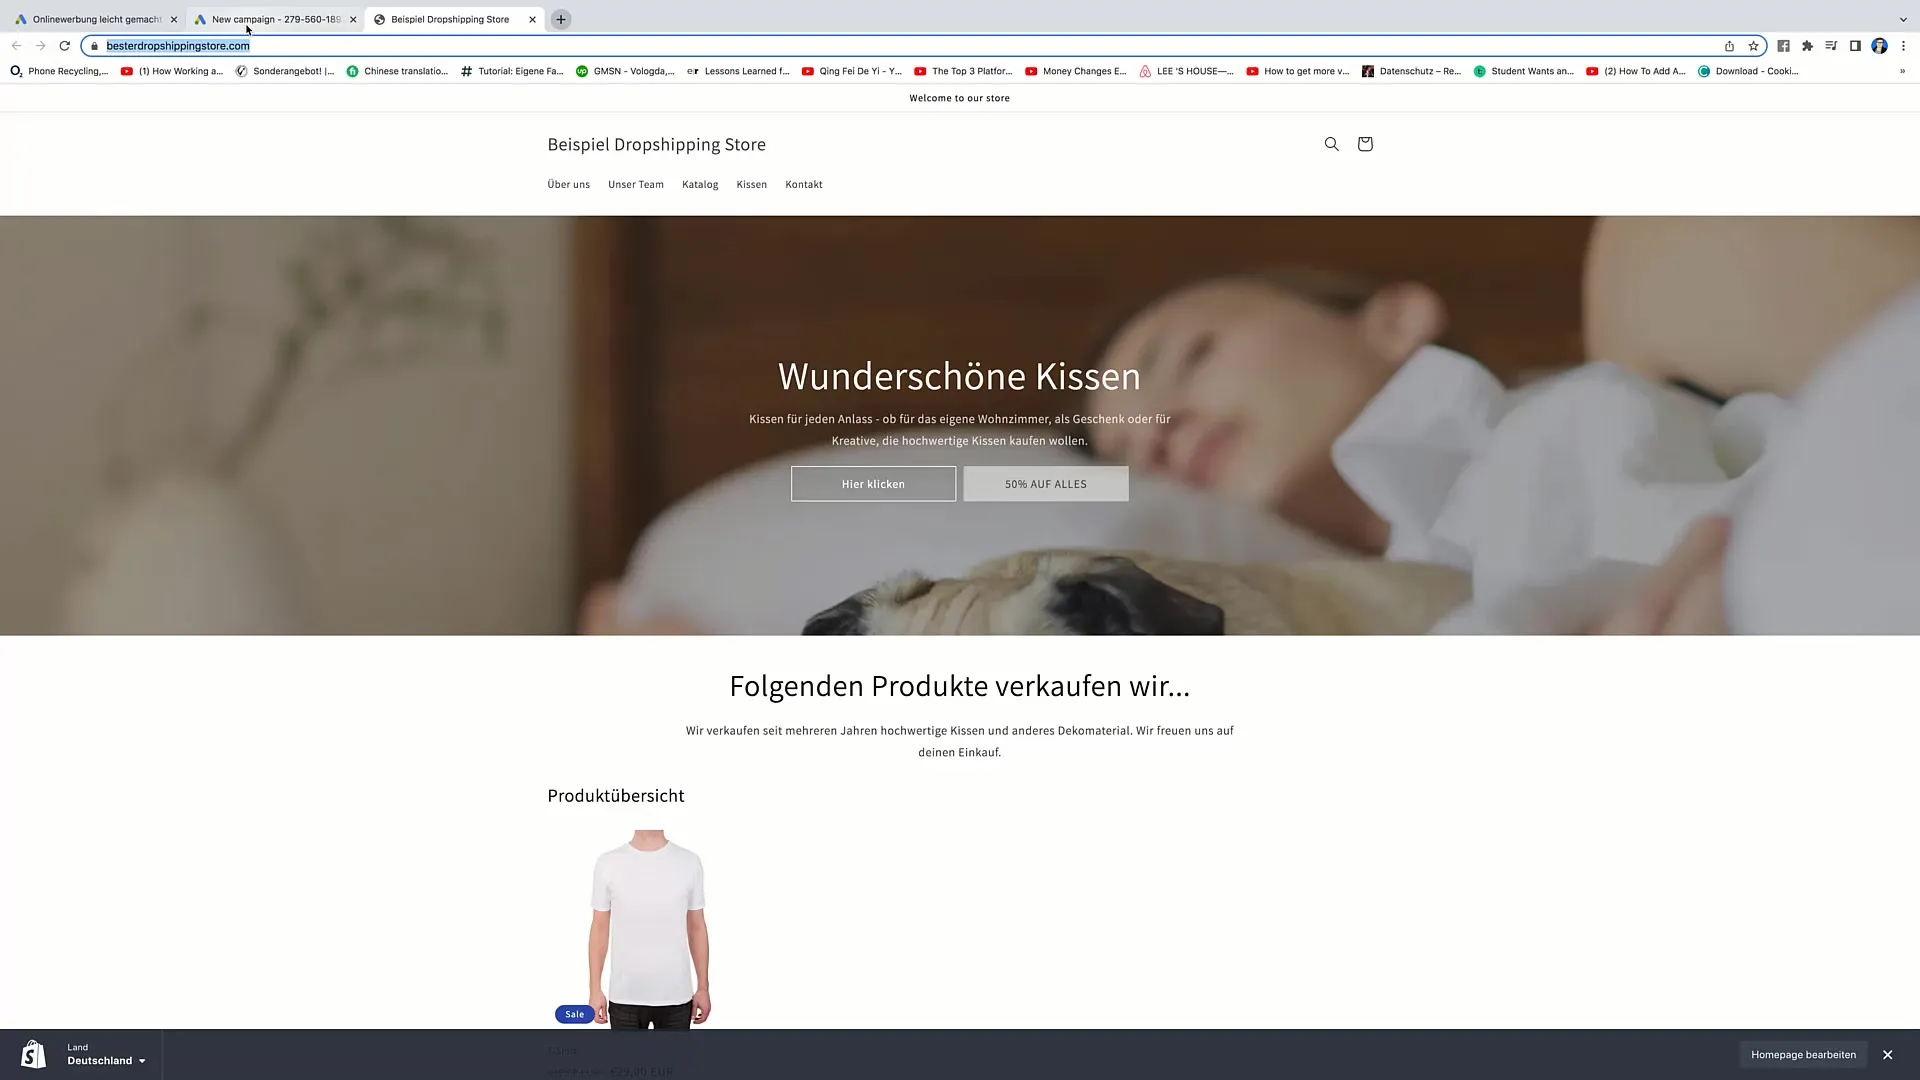Image resolution: width=1920 pixels, height=1080 pixels.
Task: Click the product thumbnail image
Action: (x=647, y=926)
